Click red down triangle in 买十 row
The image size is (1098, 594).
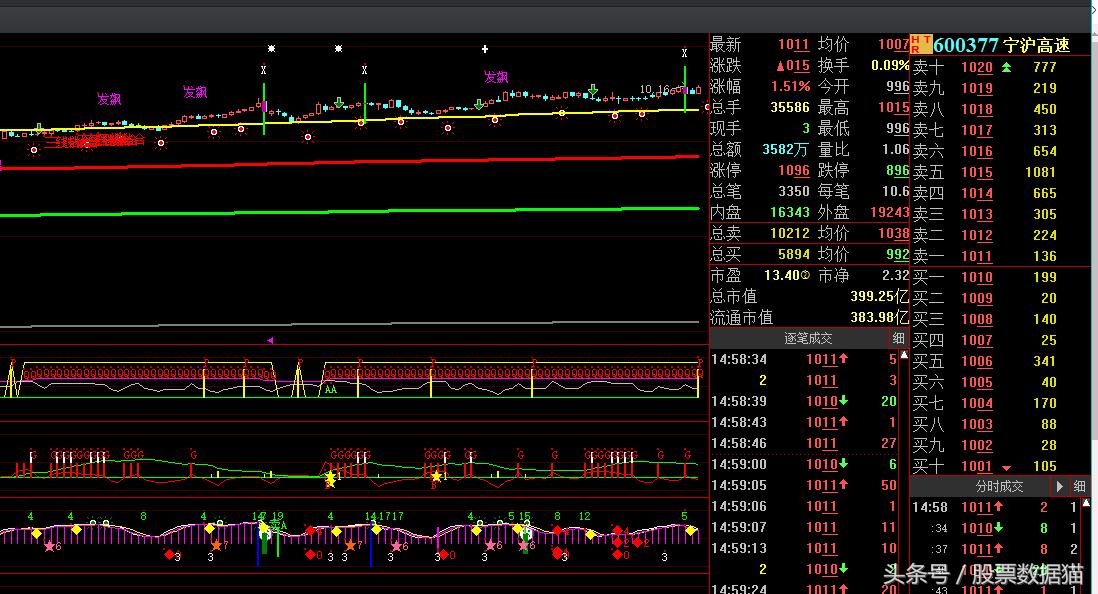[x=1006, y=467]
